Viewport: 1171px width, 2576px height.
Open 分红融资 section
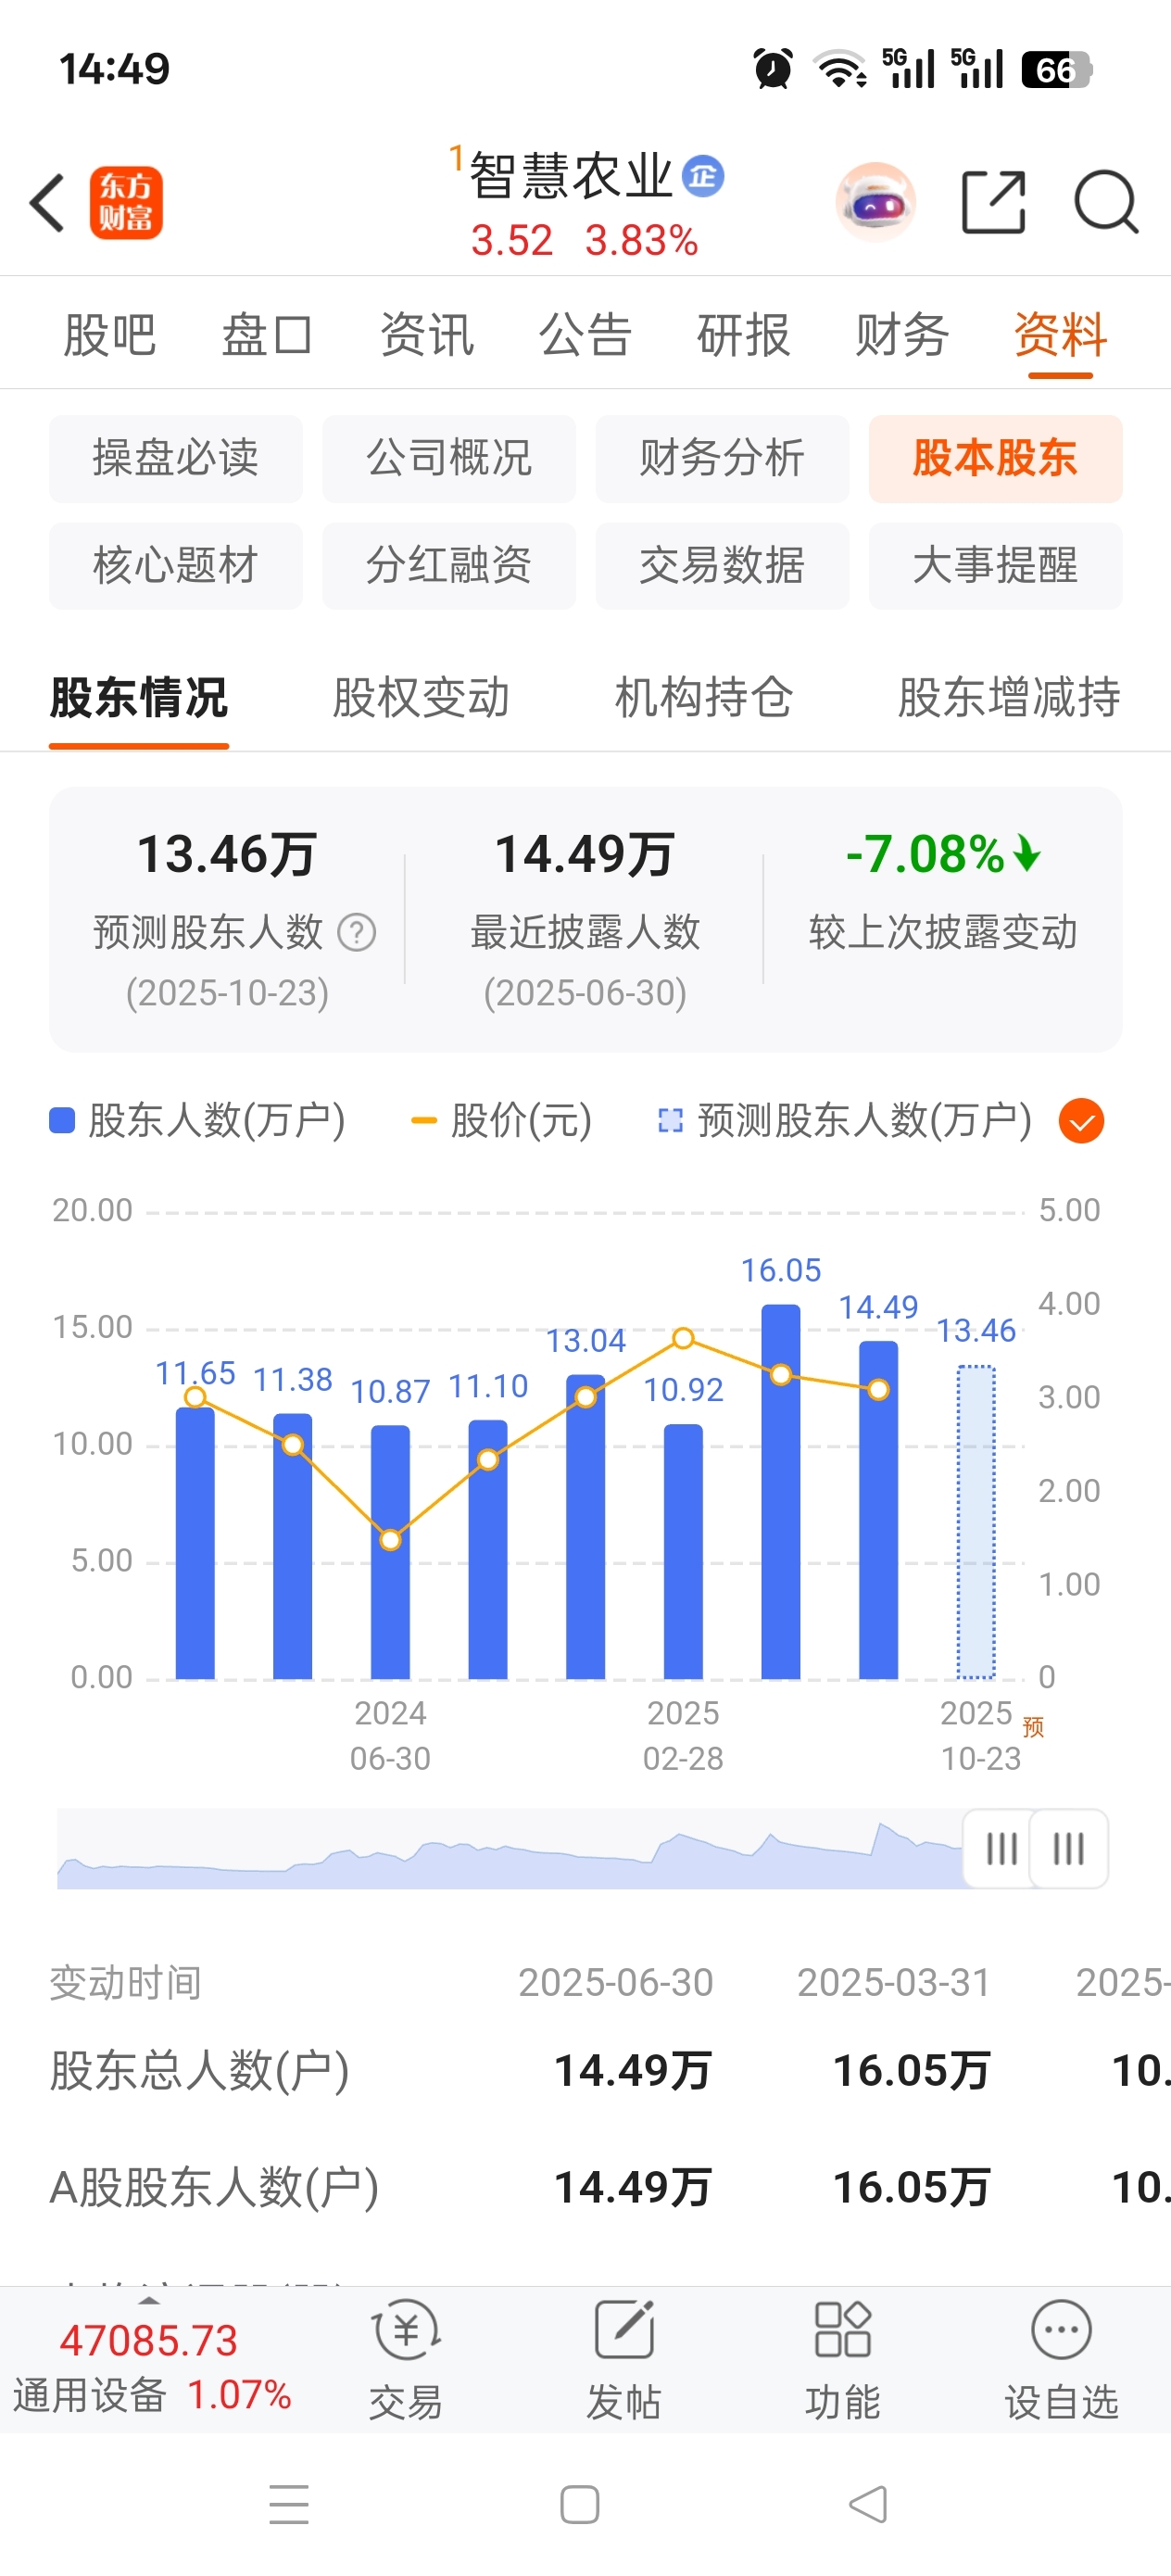click(x=449, y=565)
